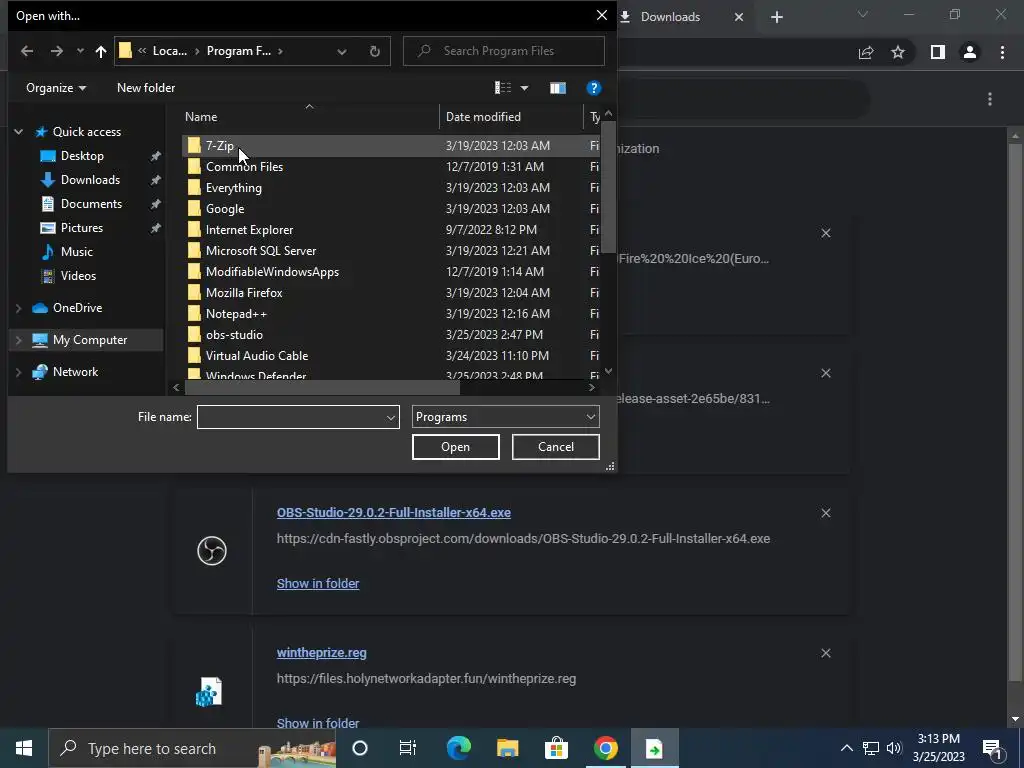
Task: Expand the My Computer tree node
Action: (18, 340)
